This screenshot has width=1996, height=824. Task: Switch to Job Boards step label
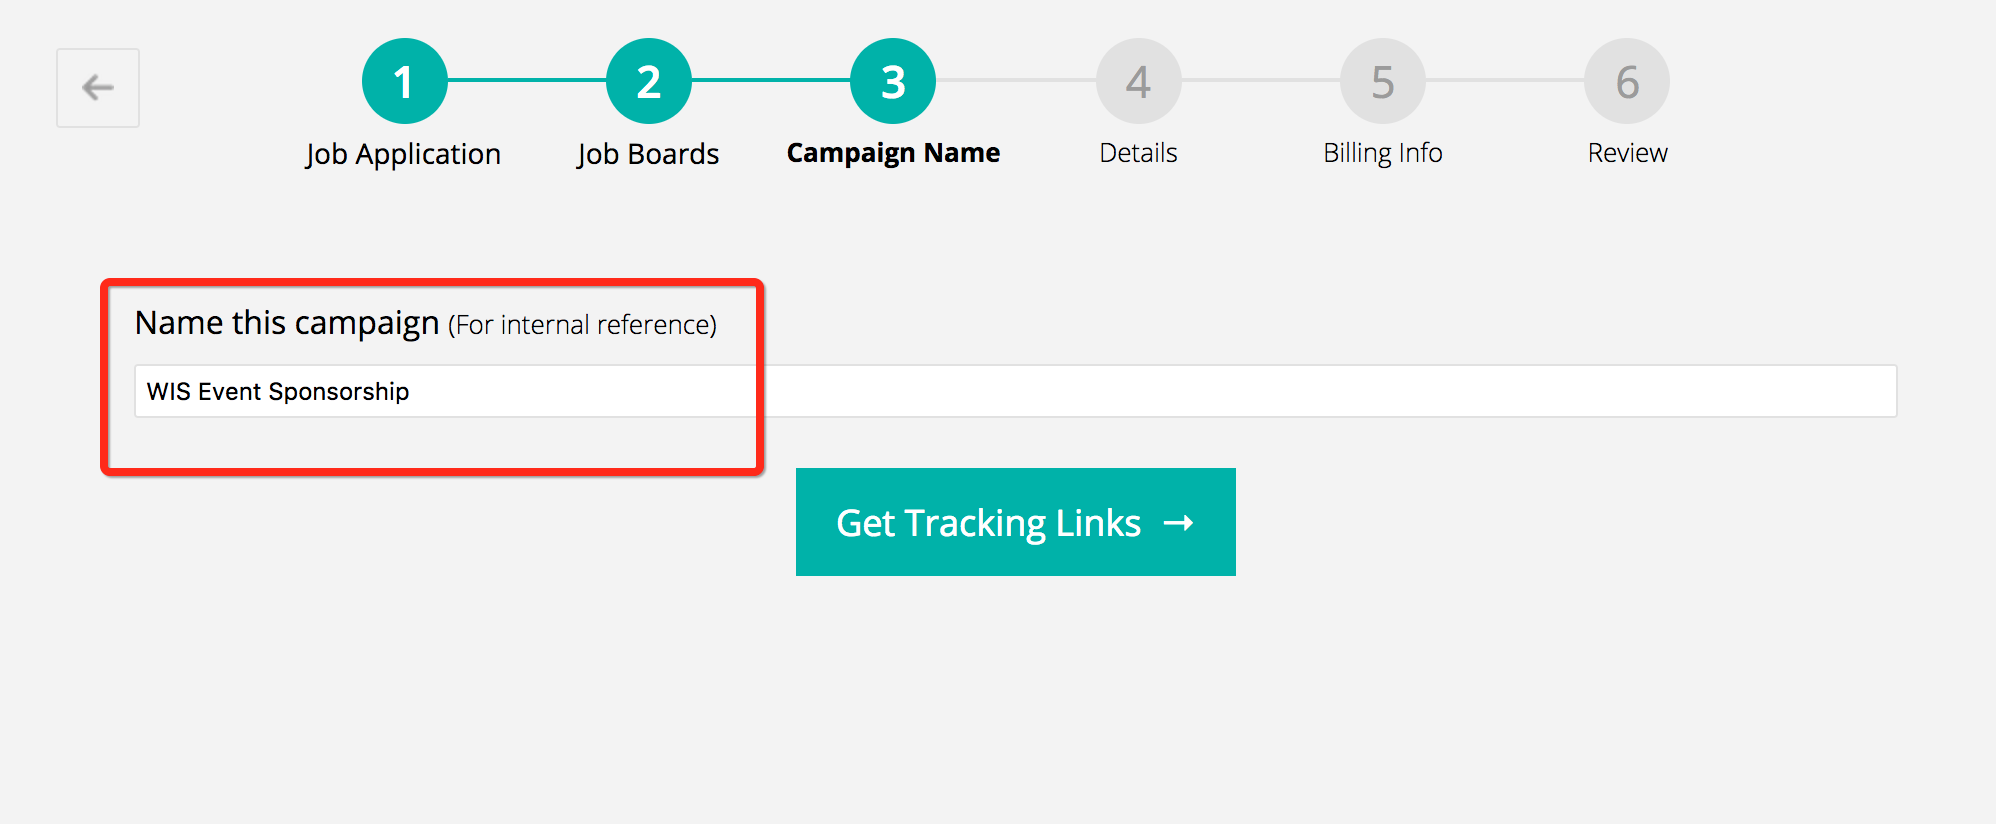click(648, 154)
